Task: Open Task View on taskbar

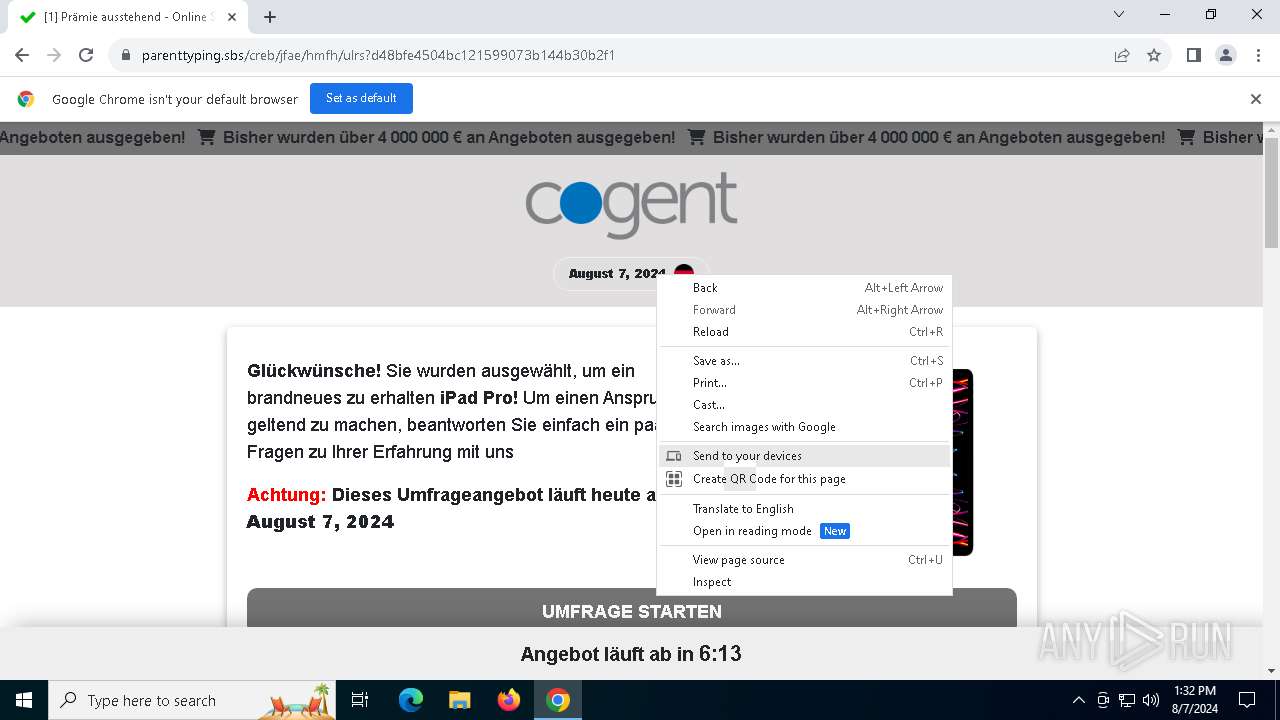Action: pyautogui.click(x=360, y=700)
